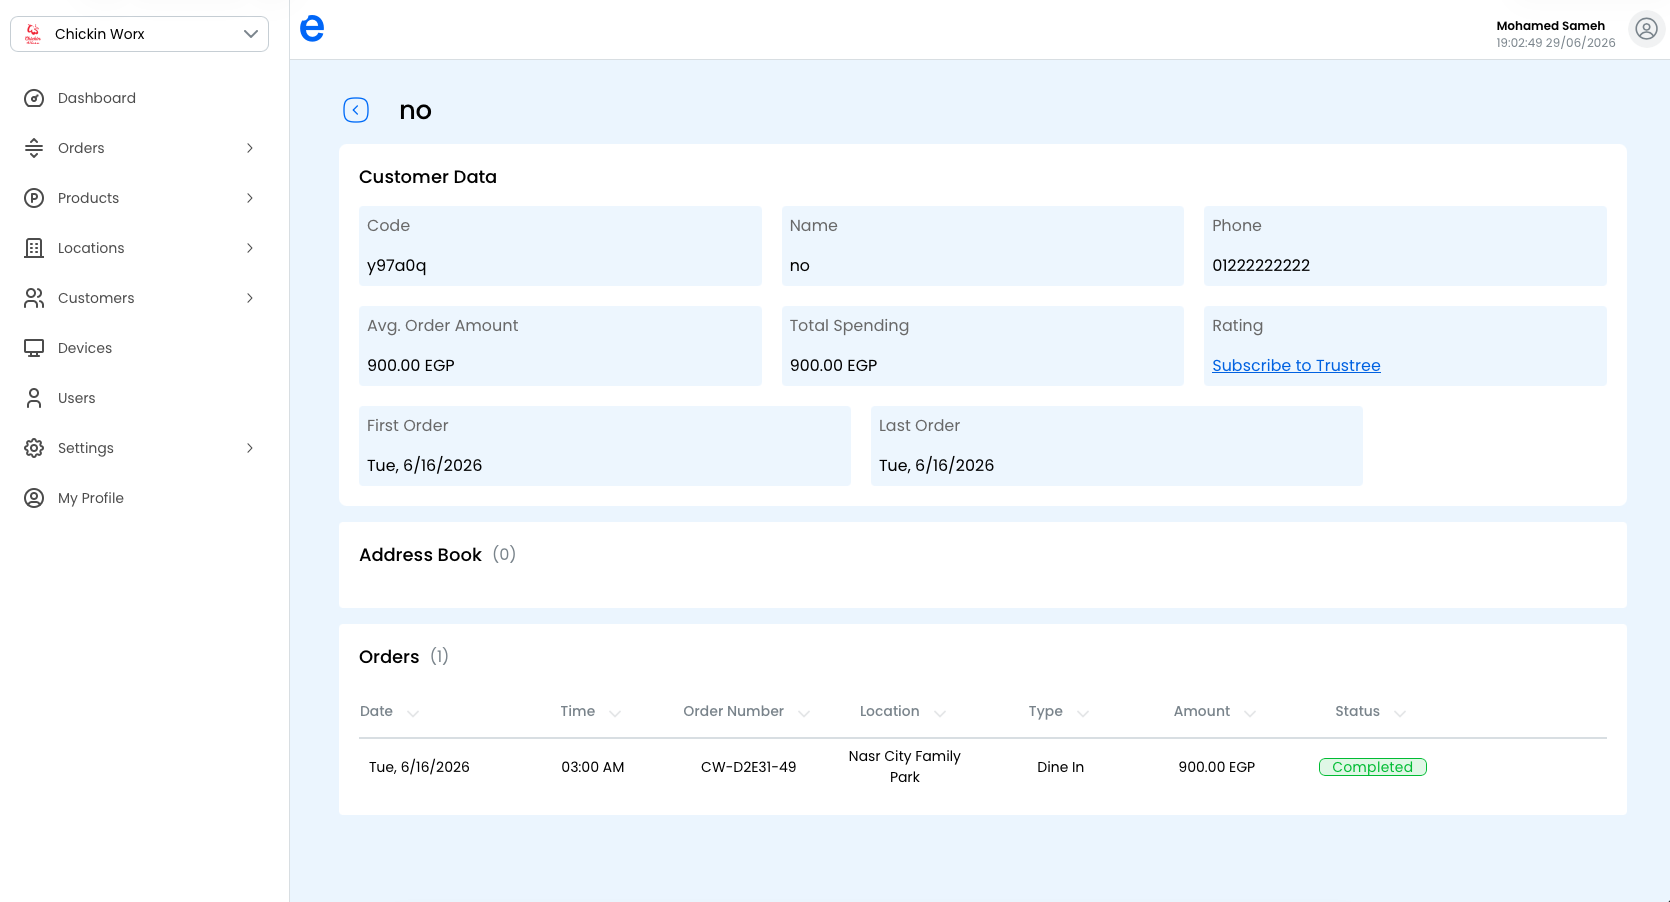Click the Chickin Worx brand logo
This screenshot has height=902, width=1670.
click(33, 34)
